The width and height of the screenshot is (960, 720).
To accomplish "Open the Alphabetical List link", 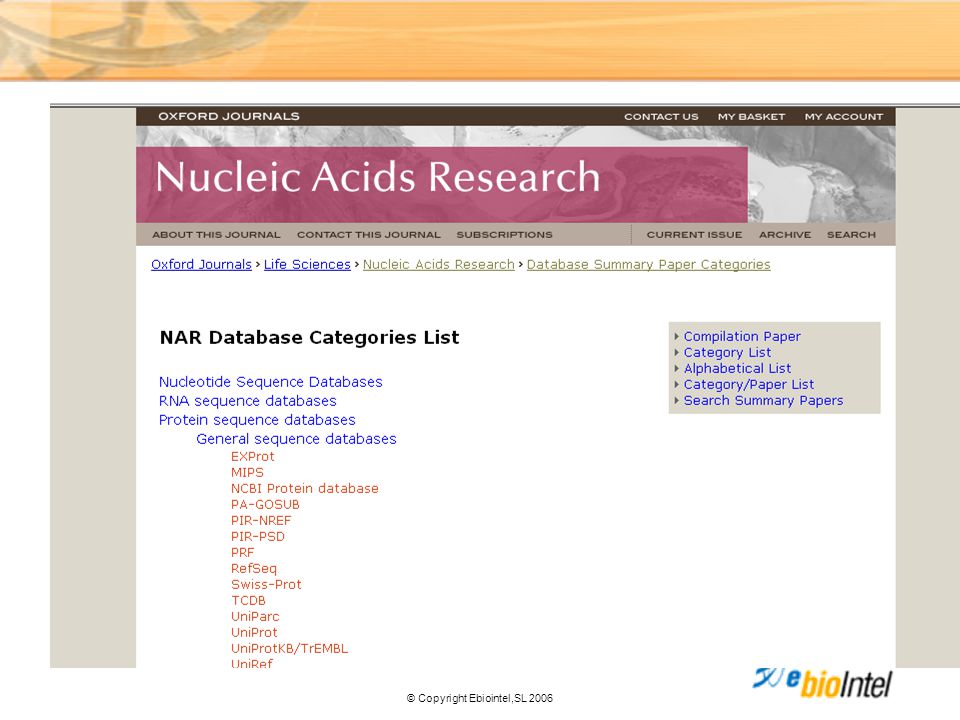I will 737,368.
